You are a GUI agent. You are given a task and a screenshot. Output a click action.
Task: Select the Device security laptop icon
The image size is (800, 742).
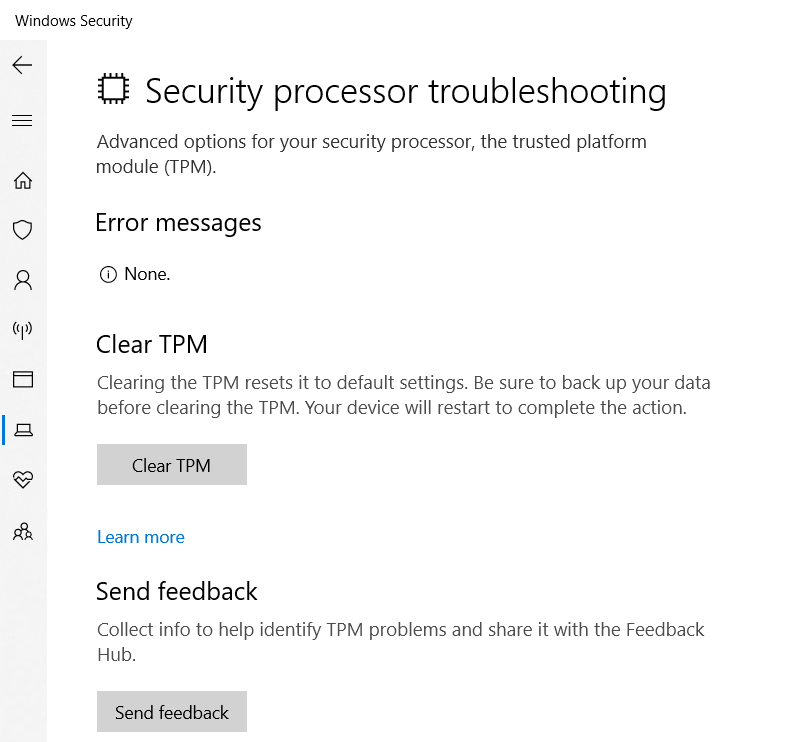22,430
